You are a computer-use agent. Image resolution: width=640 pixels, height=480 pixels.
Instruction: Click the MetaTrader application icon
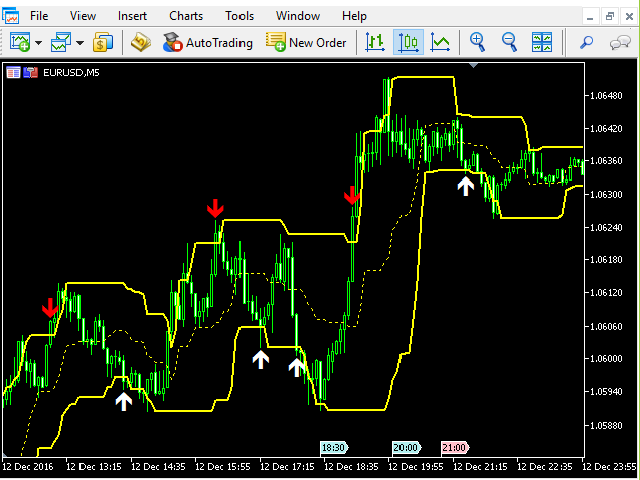(11, 16)
